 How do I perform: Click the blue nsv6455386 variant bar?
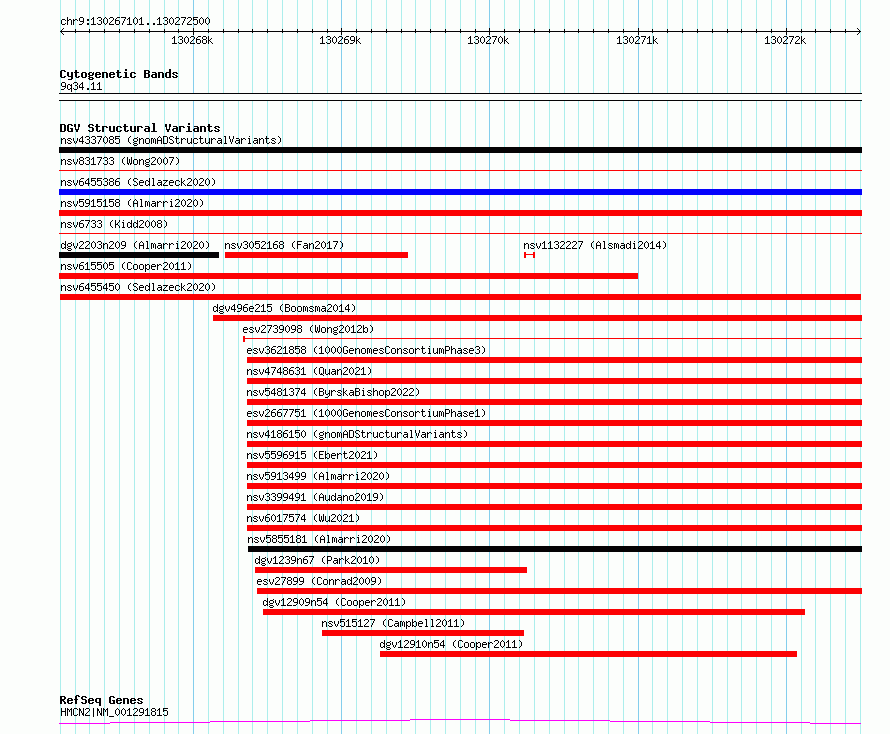click(460, 192)
